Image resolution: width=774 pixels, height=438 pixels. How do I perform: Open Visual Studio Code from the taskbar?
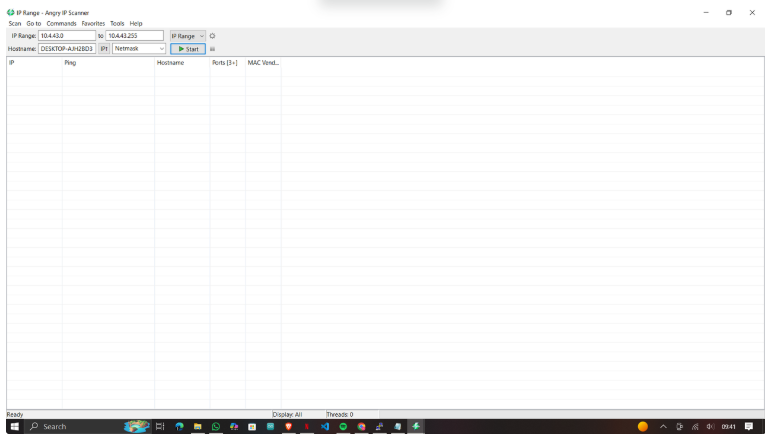click(x=325, y=427)
